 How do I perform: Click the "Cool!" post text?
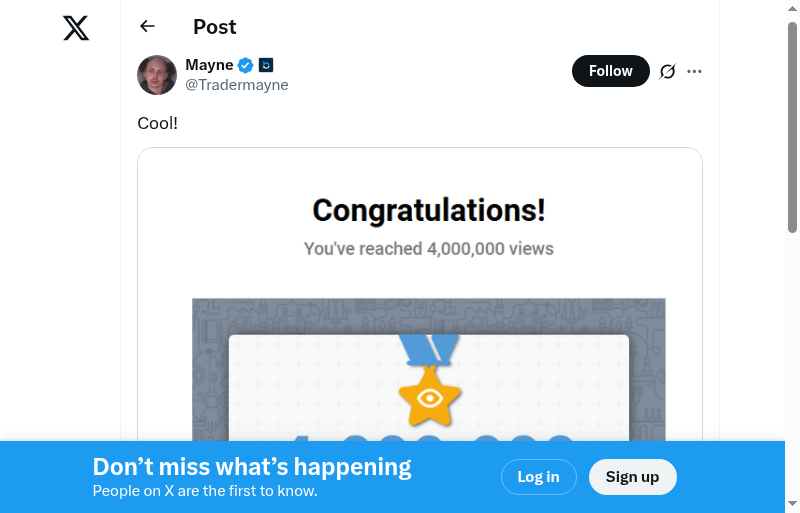point(157,123)
